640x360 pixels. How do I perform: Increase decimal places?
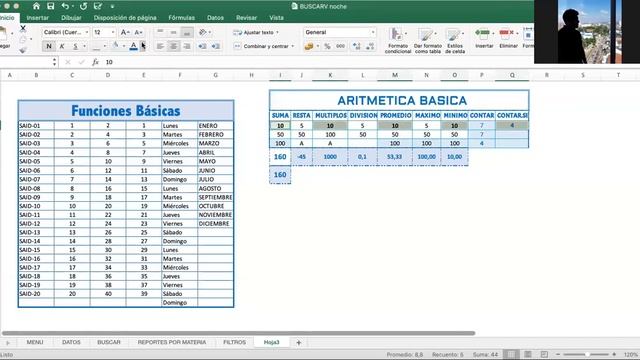tap(356, 46)
